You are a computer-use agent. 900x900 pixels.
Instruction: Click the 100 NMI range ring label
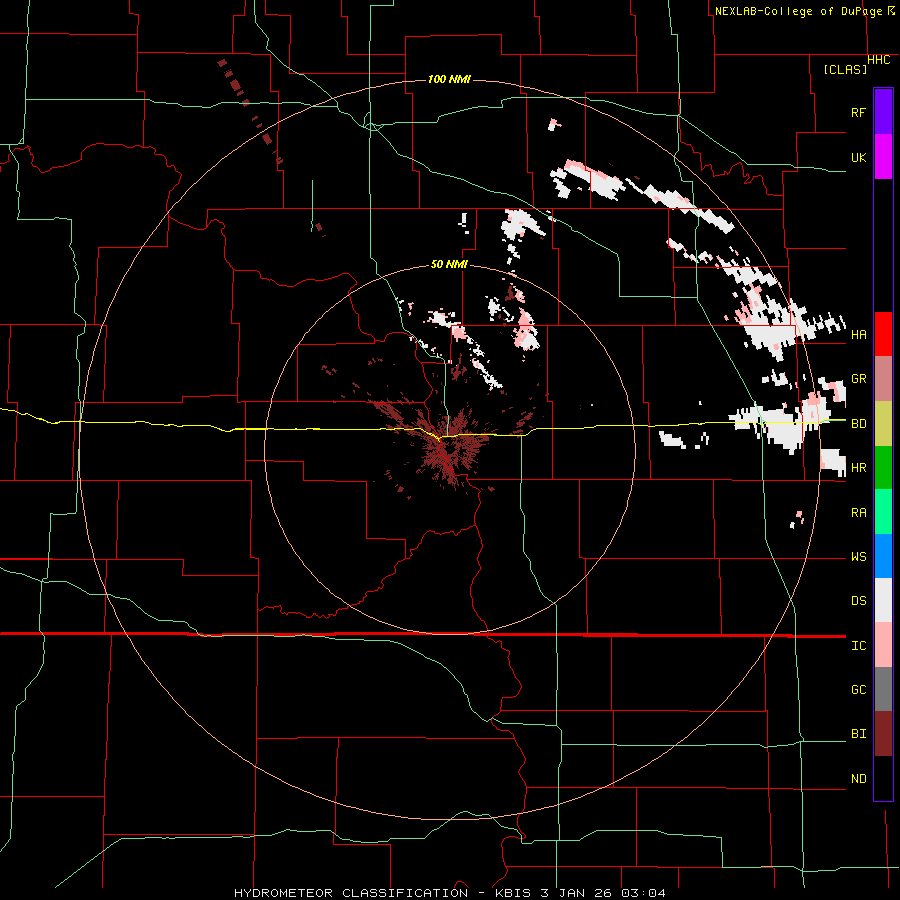(449, 79)
